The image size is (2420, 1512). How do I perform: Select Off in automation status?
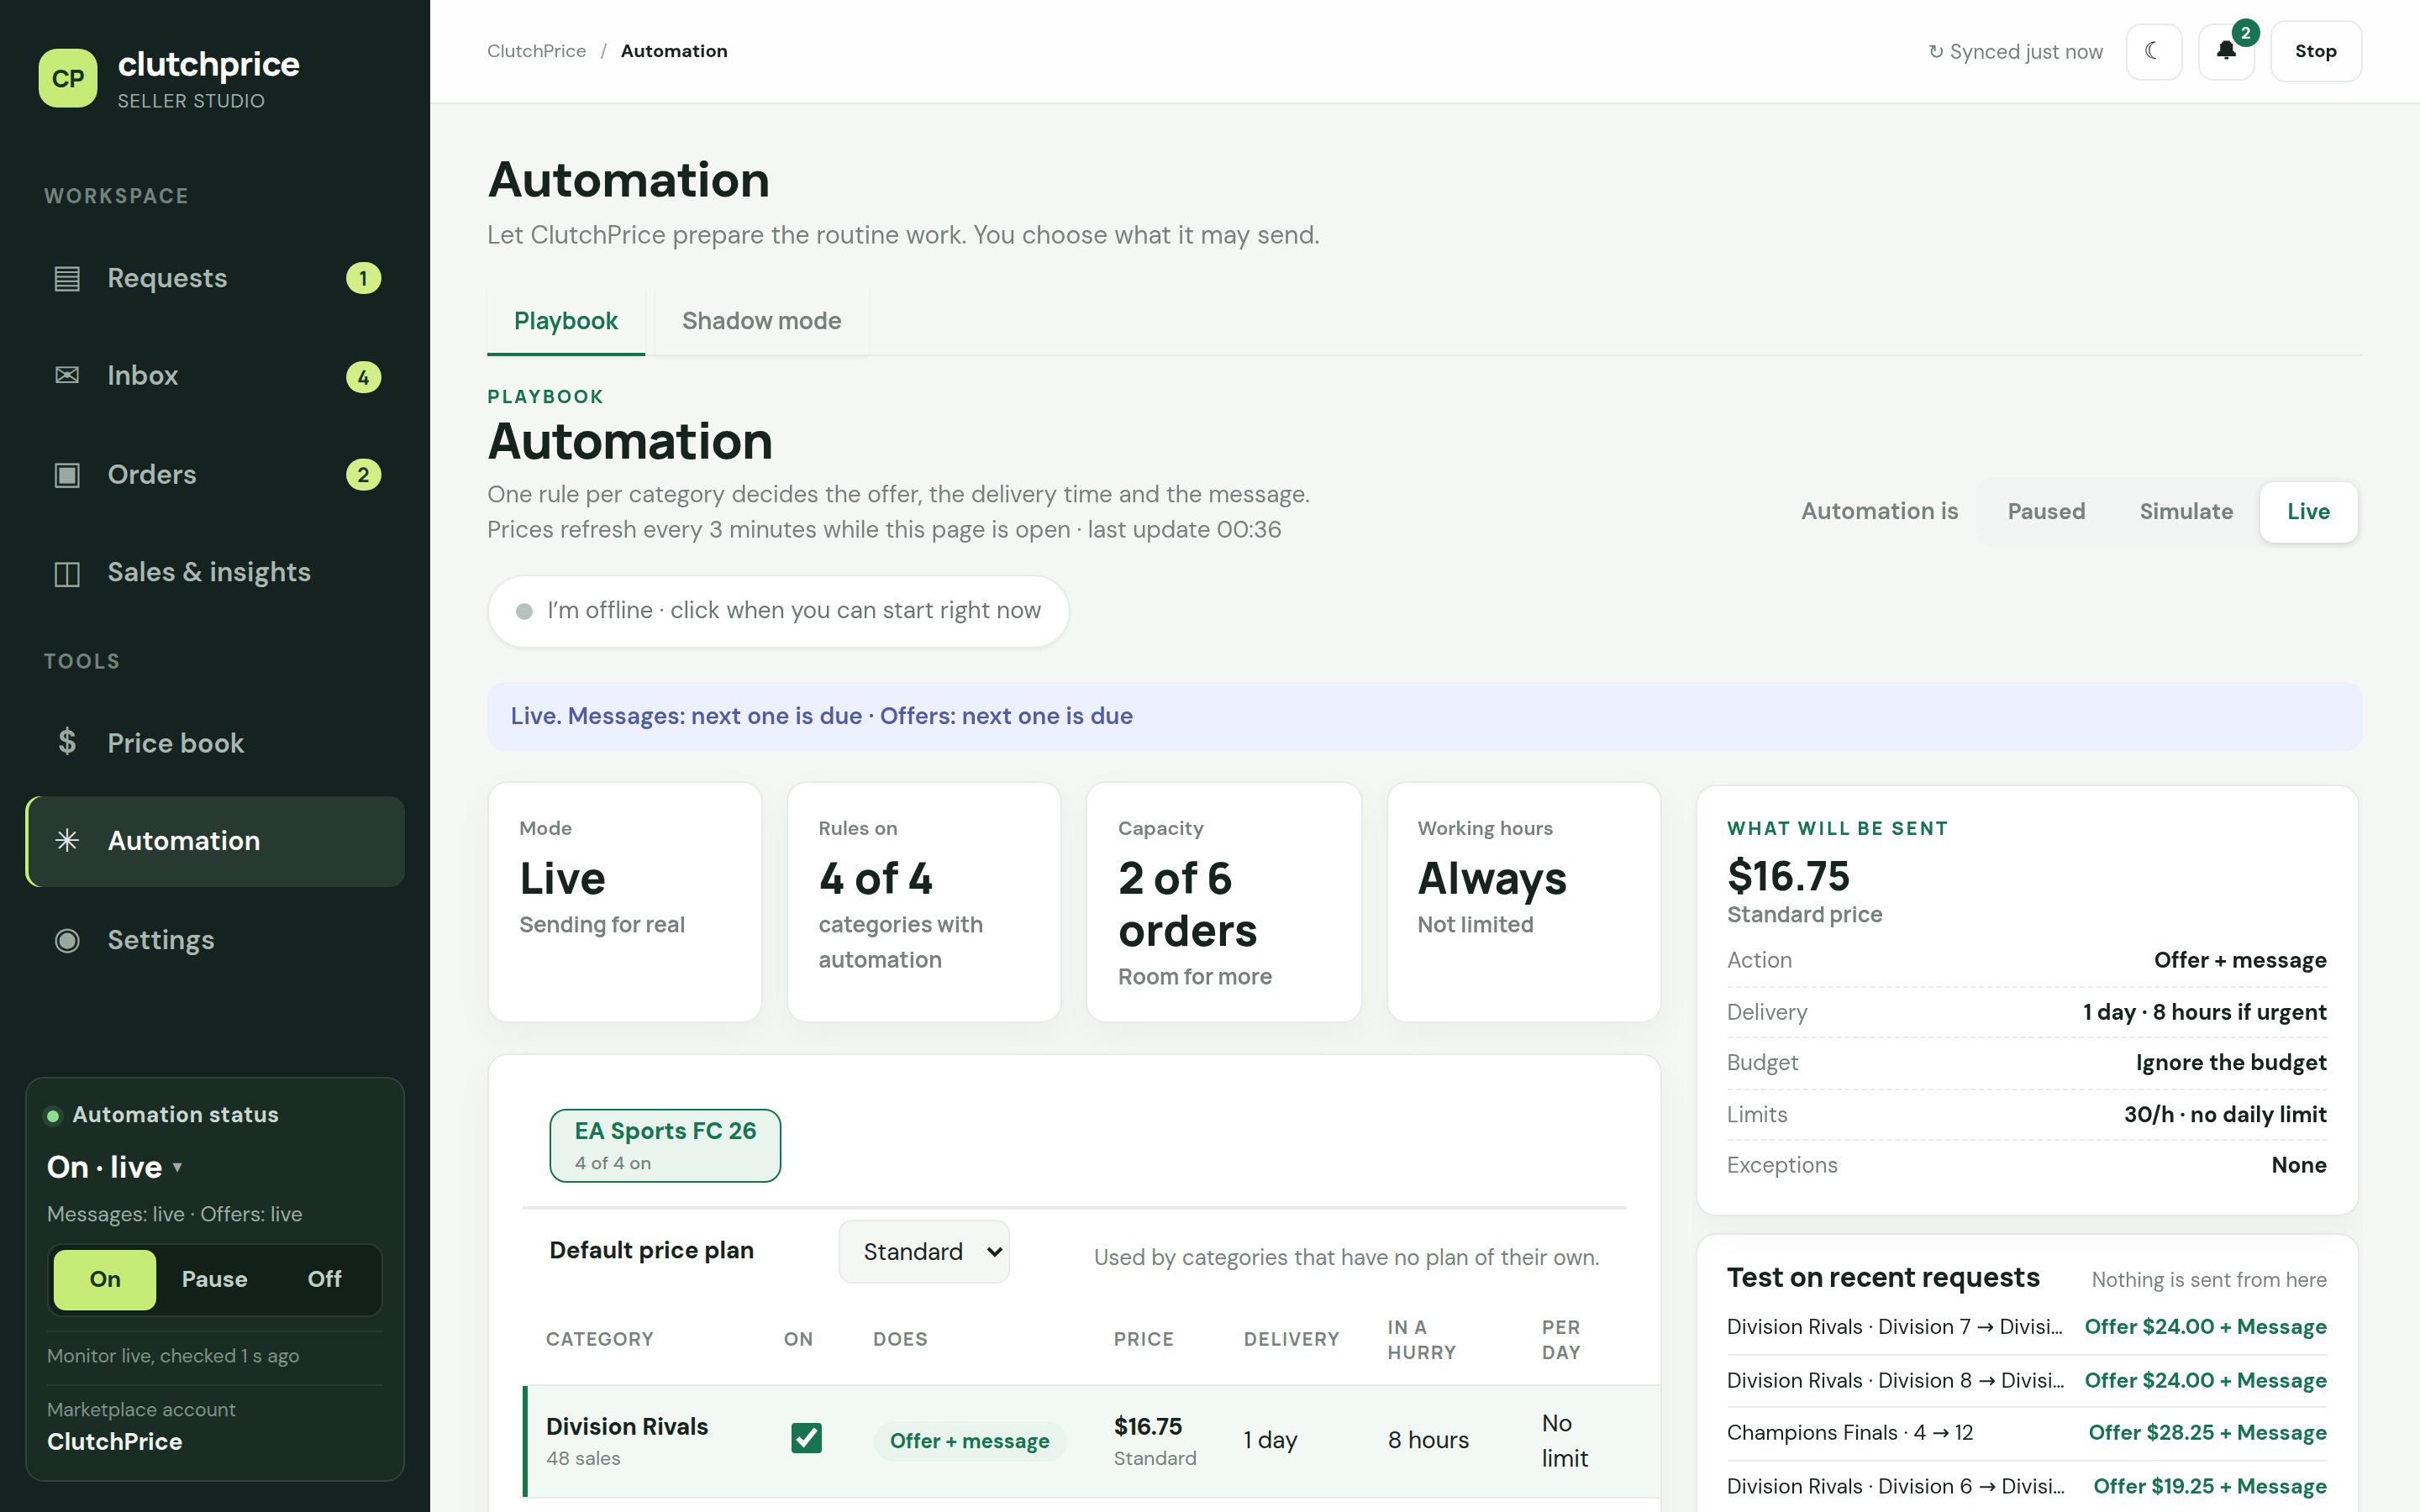tap(324, 1279)
